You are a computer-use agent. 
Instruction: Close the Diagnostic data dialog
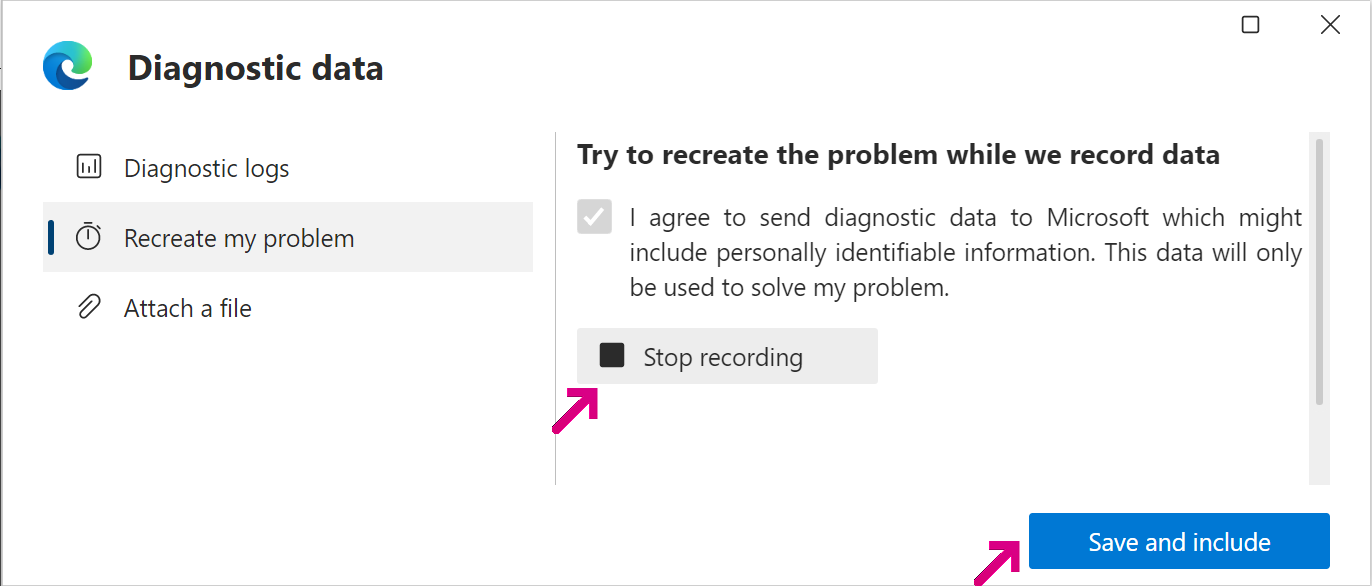click(1330, 25)
